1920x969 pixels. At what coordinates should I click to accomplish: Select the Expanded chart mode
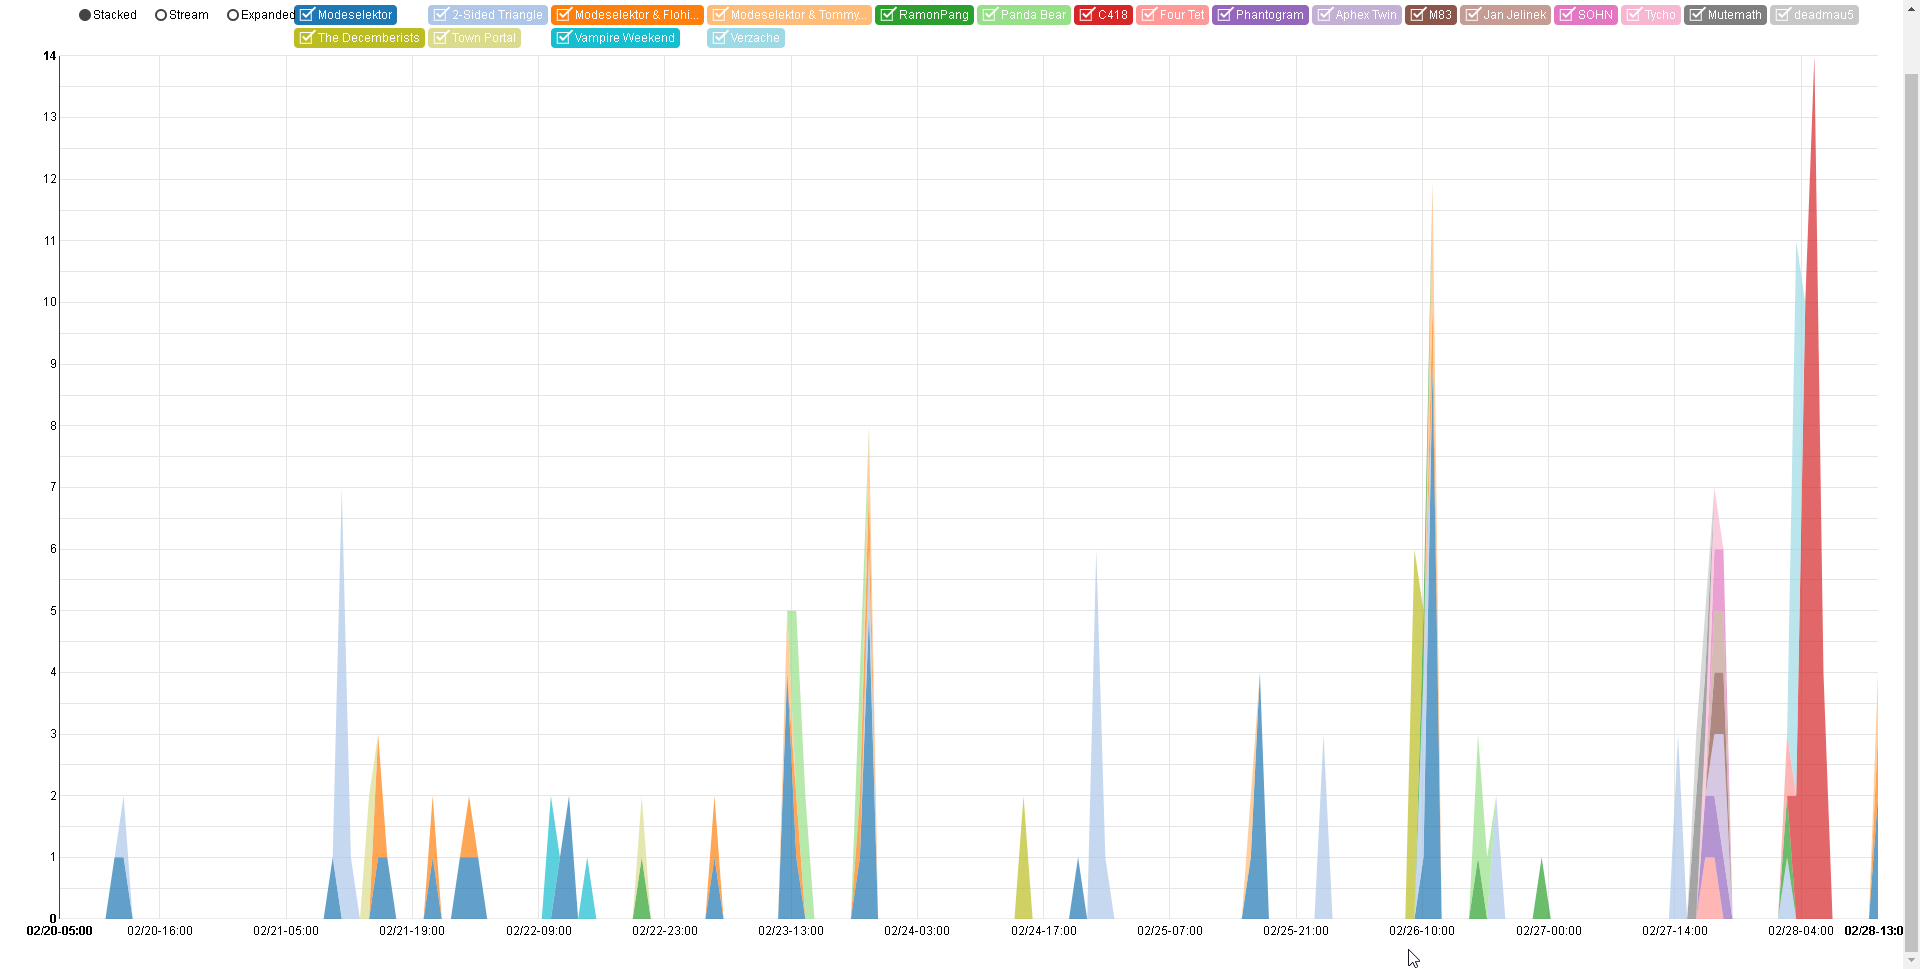[x=260, y=15]
